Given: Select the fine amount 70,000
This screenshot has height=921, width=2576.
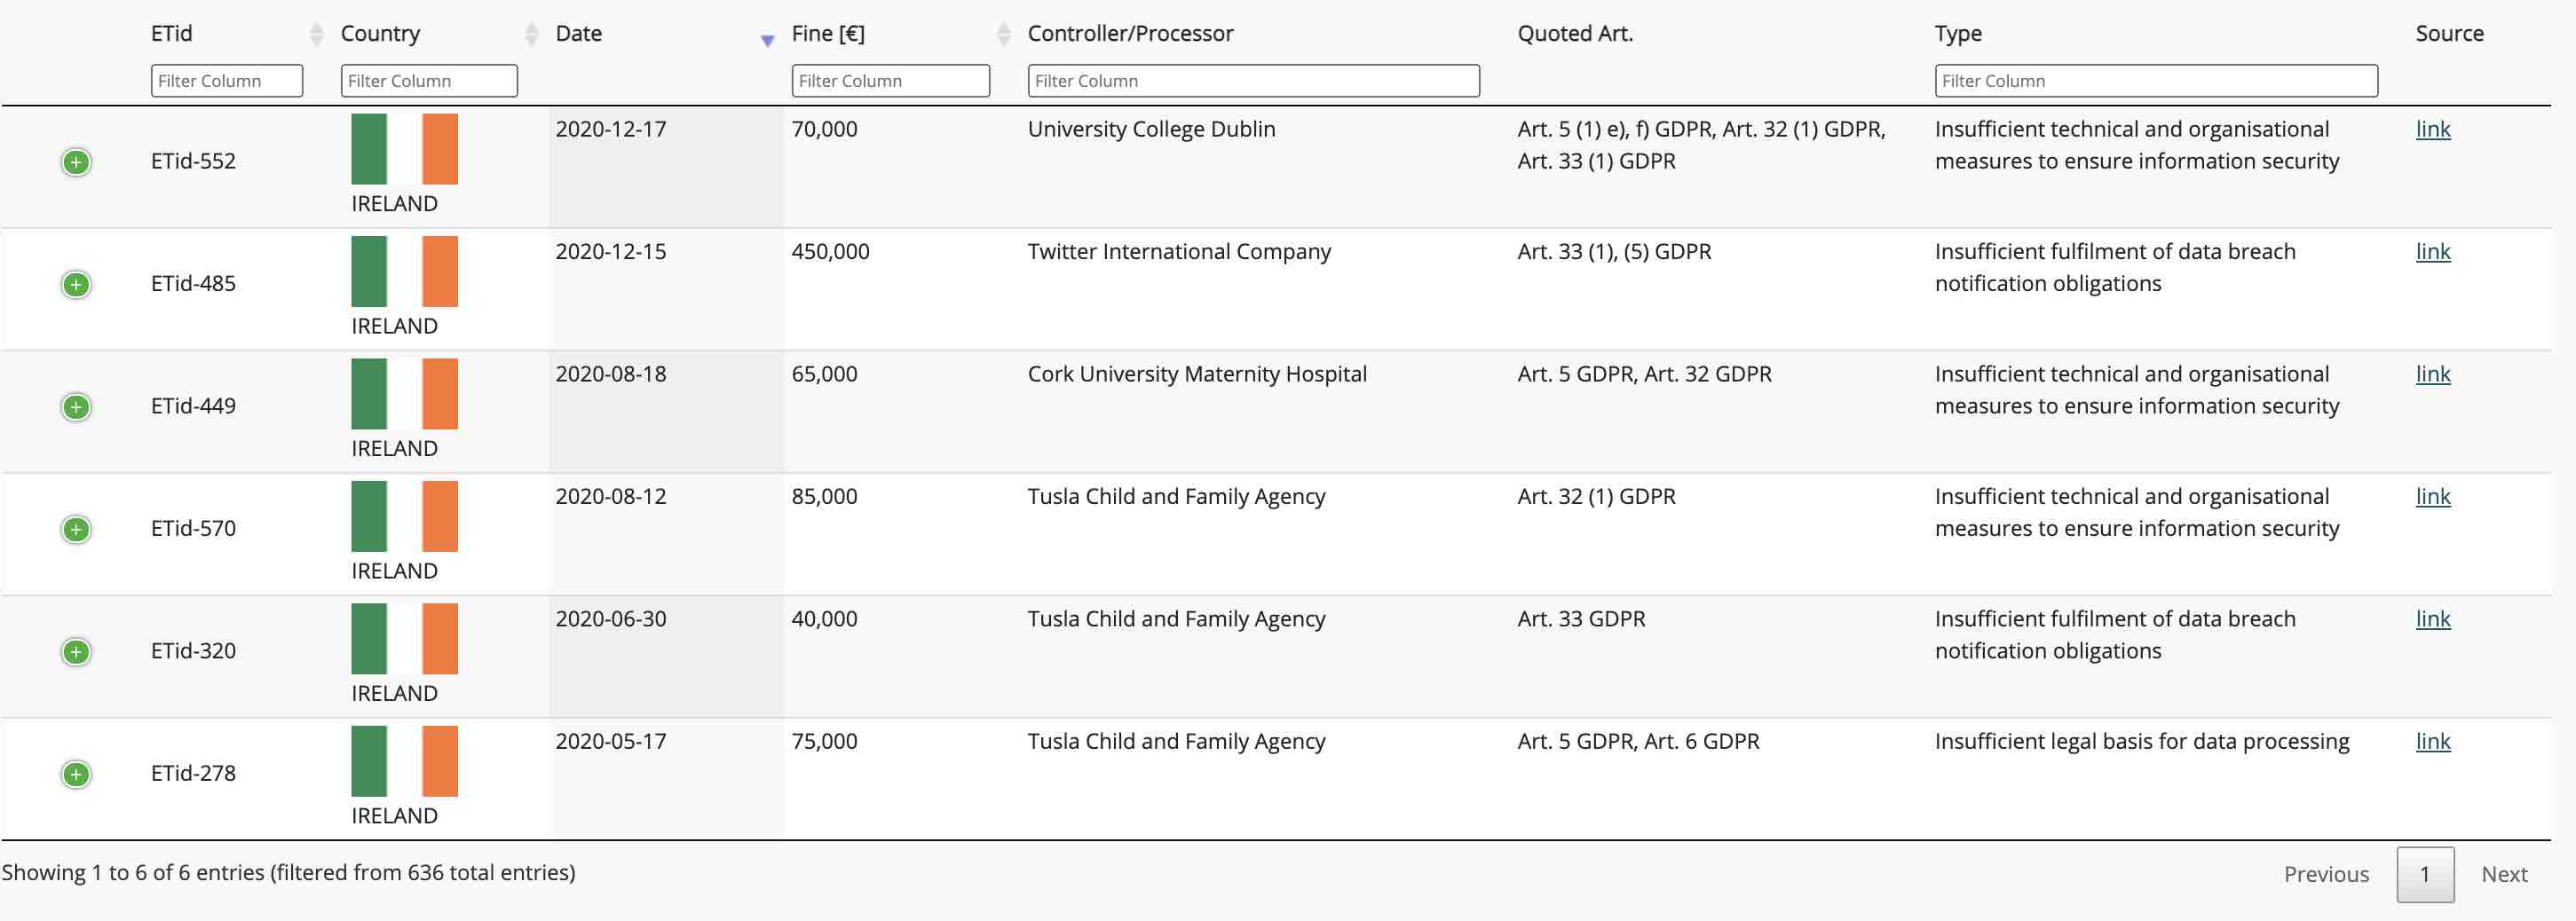Looking at the screenshot, I should pyautogui.click(x=824, y=129).
